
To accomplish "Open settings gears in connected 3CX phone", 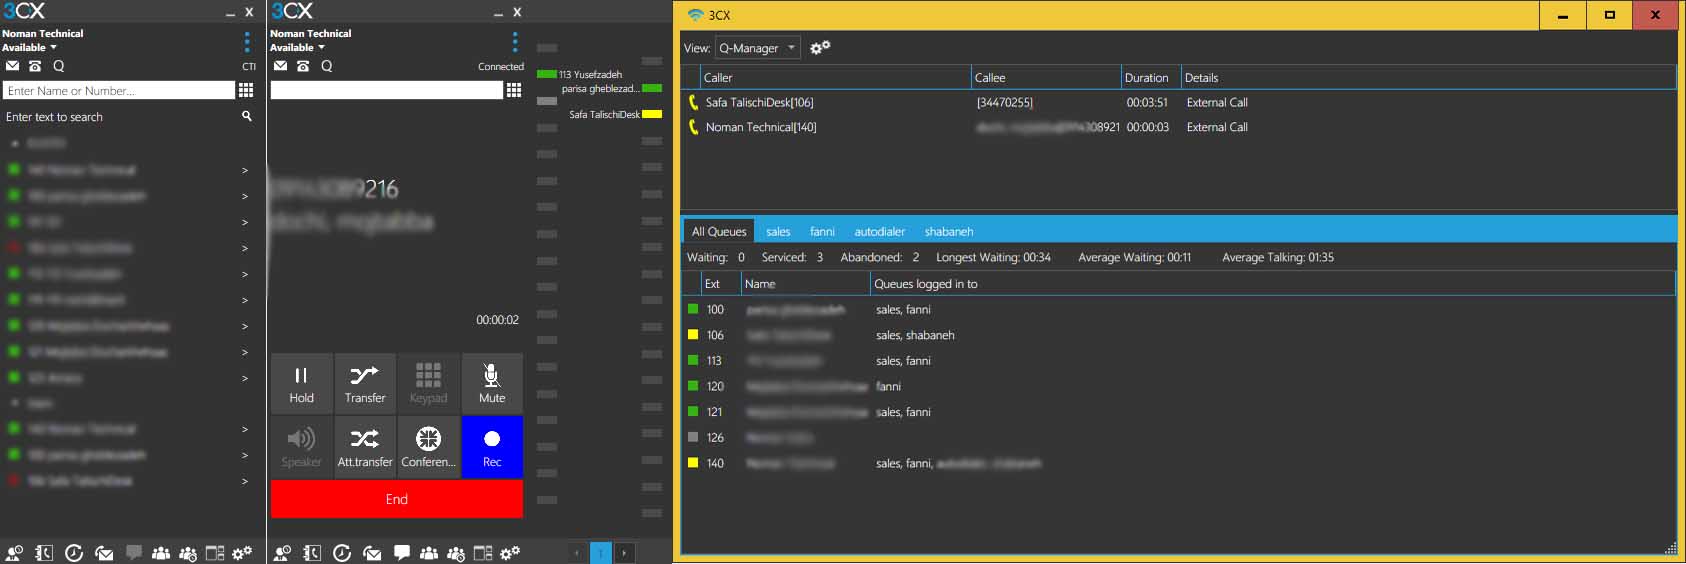I will click(x=511, y=553).
